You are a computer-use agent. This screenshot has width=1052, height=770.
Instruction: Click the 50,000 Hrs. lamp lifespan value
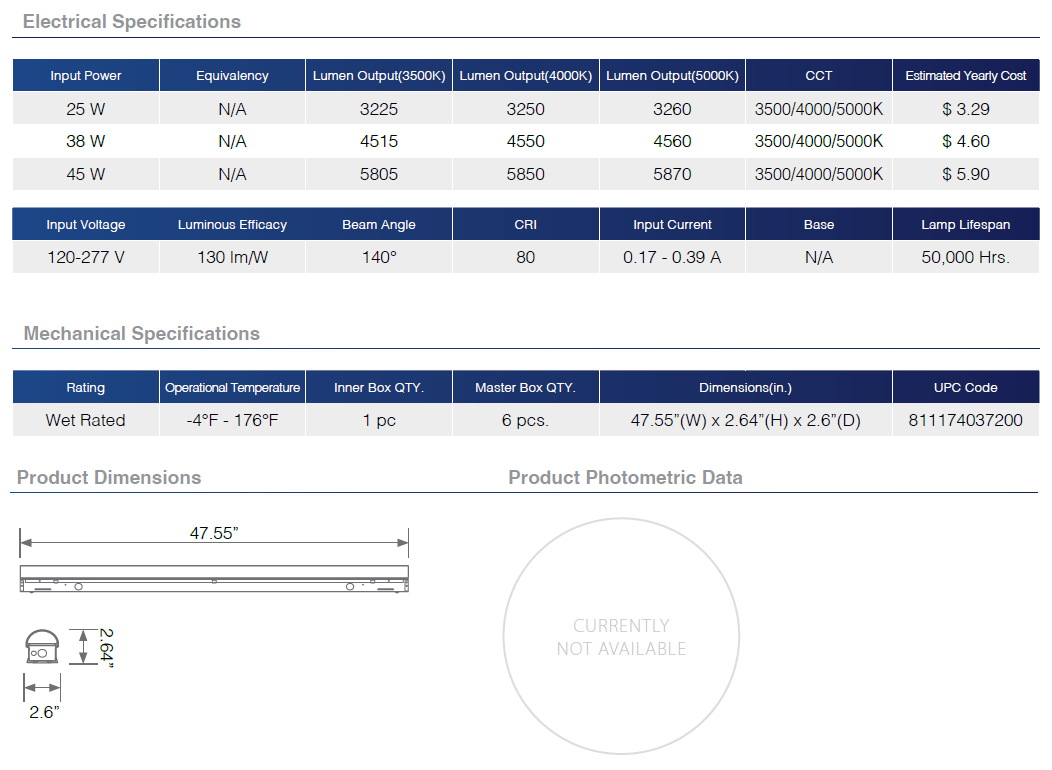click(965, 257)
